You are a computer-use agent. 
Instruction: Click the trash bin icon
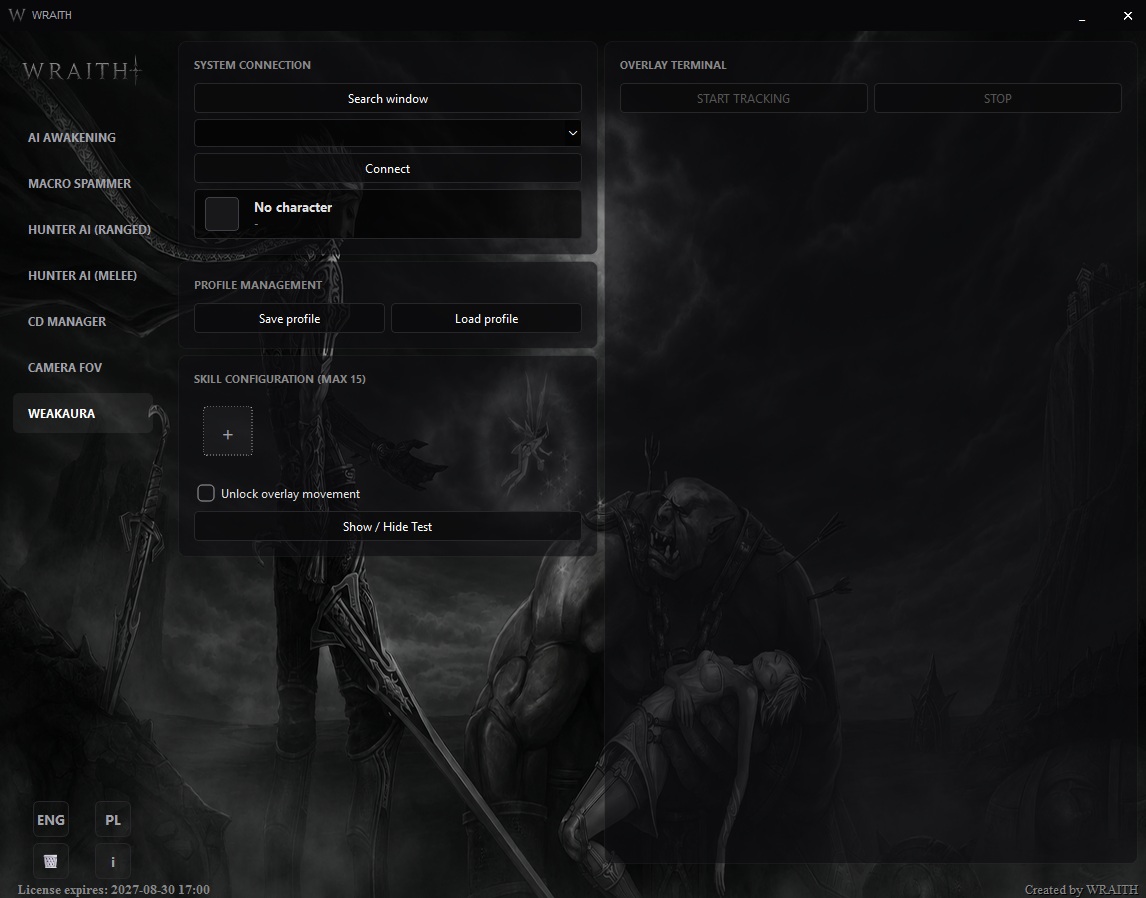pos(51,861)
